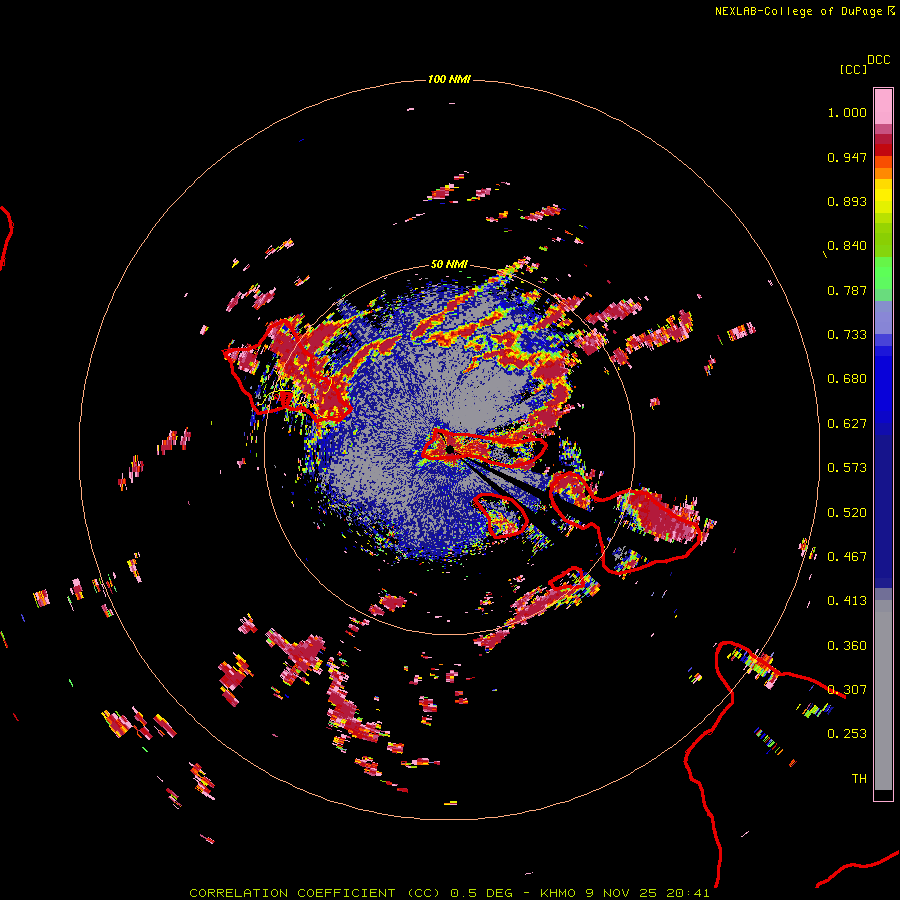The image size is (900, 900).
Task: Click the 0.253 scale value
Action: [847, 734]
